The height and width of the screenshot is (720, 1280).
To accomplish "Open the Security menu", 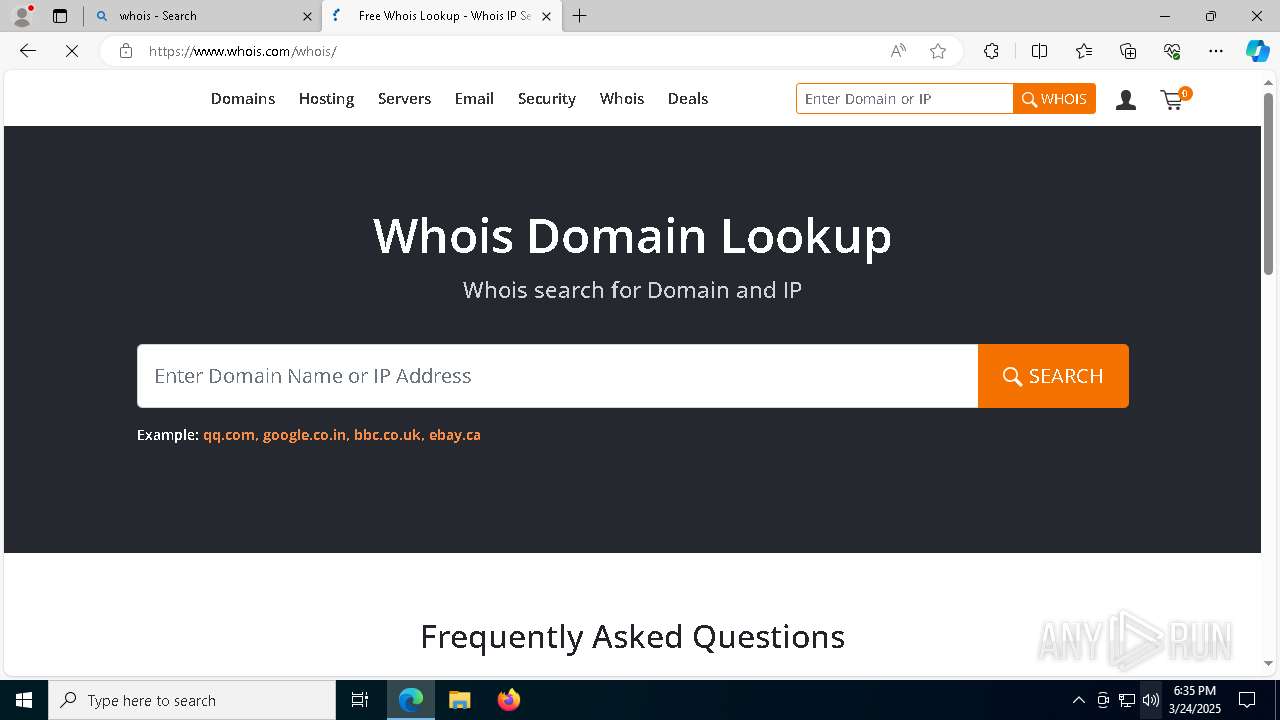I will point(546,99).
